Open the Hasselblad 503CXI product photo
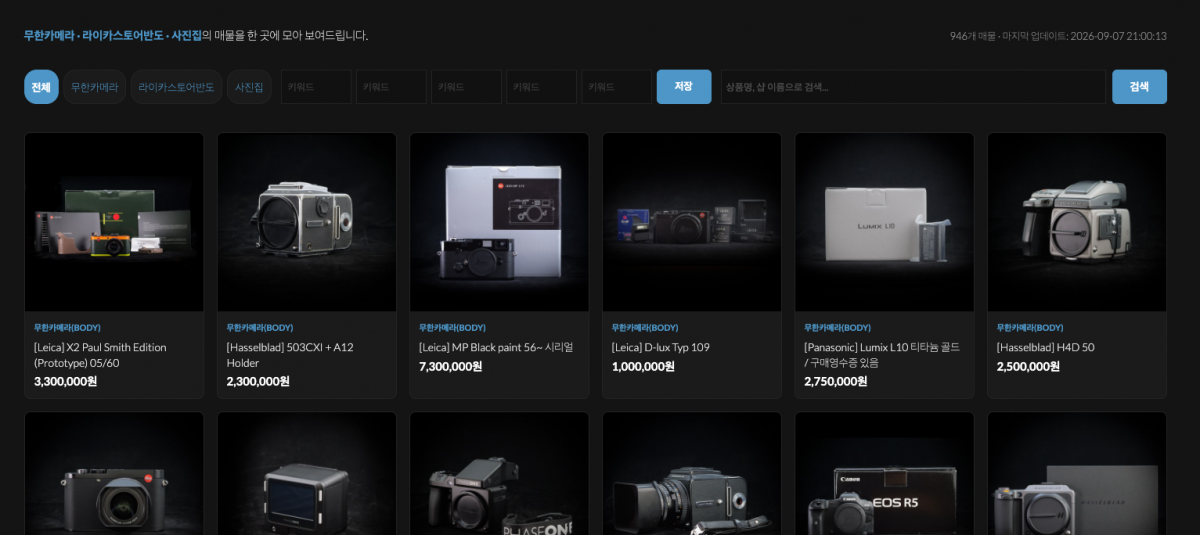 tap(307, 222)
